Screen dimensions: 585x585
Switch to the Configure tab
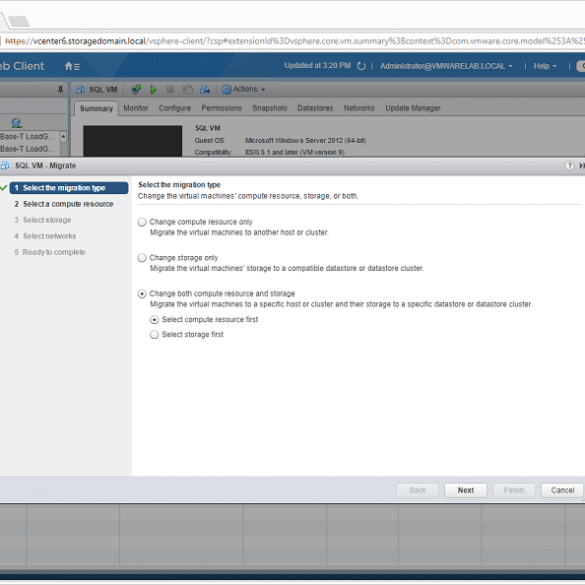tap(175, 108)
